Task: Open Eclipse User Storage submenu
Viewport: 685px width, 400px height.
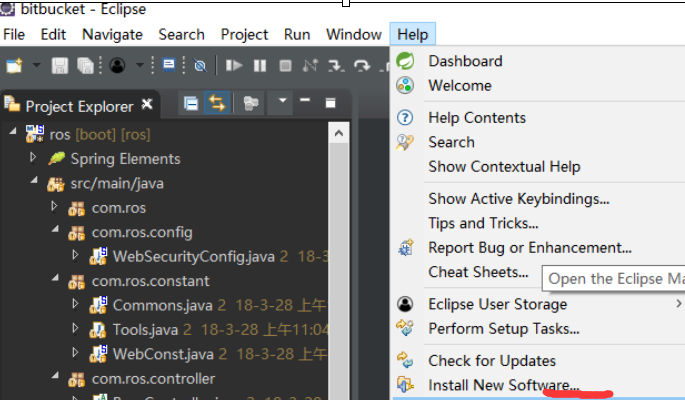Action: pyautogui.click(x=537, y=304)
